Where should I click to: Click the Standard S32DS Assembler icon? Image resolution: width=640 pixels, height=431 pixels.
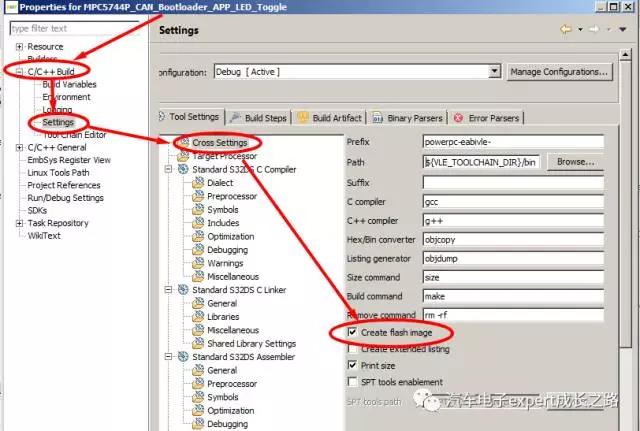click(183, 356)
